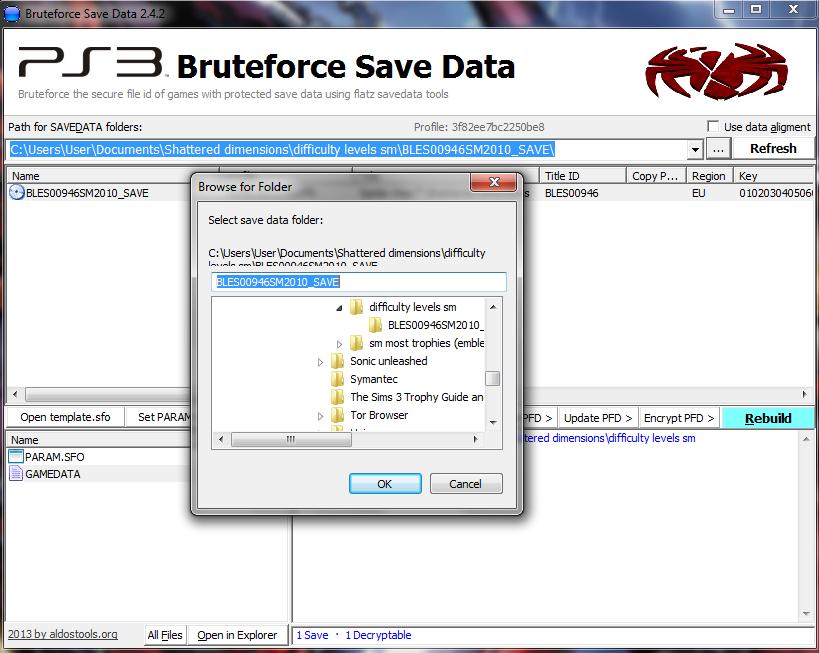The height and width of the screenshot is (653, 819).
Task: Click the red spider logo
Action: click(716, 72)
